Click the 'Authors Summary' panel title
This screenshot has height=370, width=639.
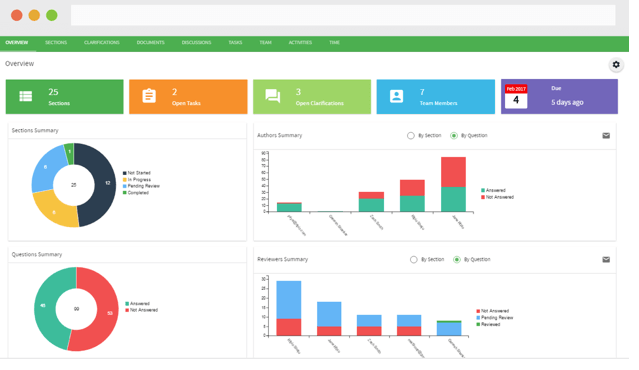(280, 135)
